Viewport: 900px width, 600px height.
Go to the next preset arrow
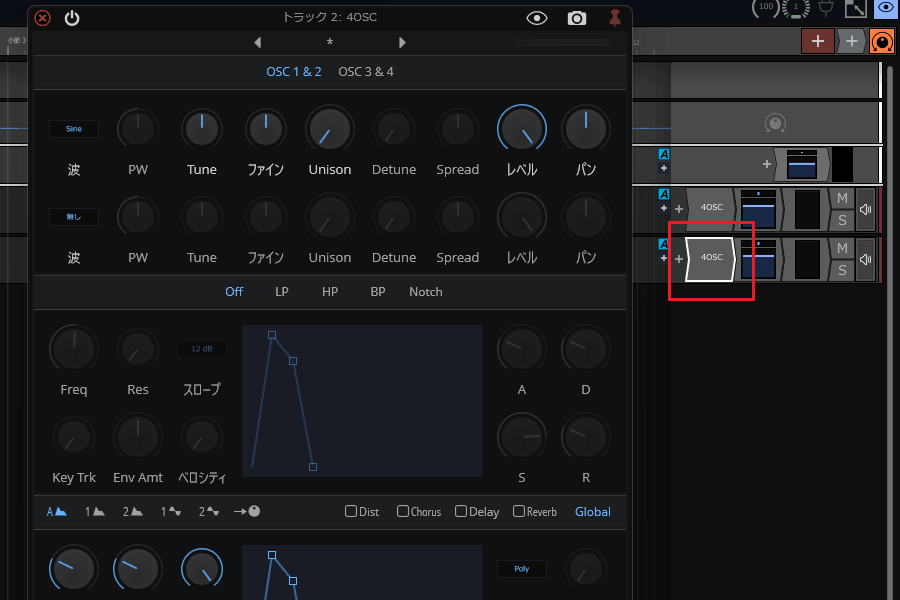click(403, 43)
